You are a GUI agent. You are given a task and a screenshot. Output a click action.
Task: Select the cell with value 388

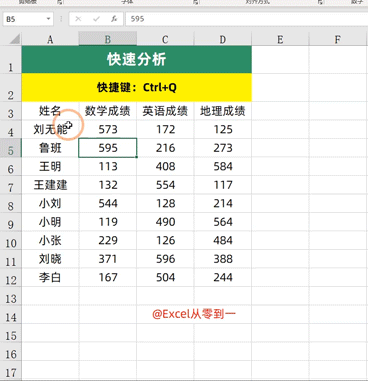[223, 259]
